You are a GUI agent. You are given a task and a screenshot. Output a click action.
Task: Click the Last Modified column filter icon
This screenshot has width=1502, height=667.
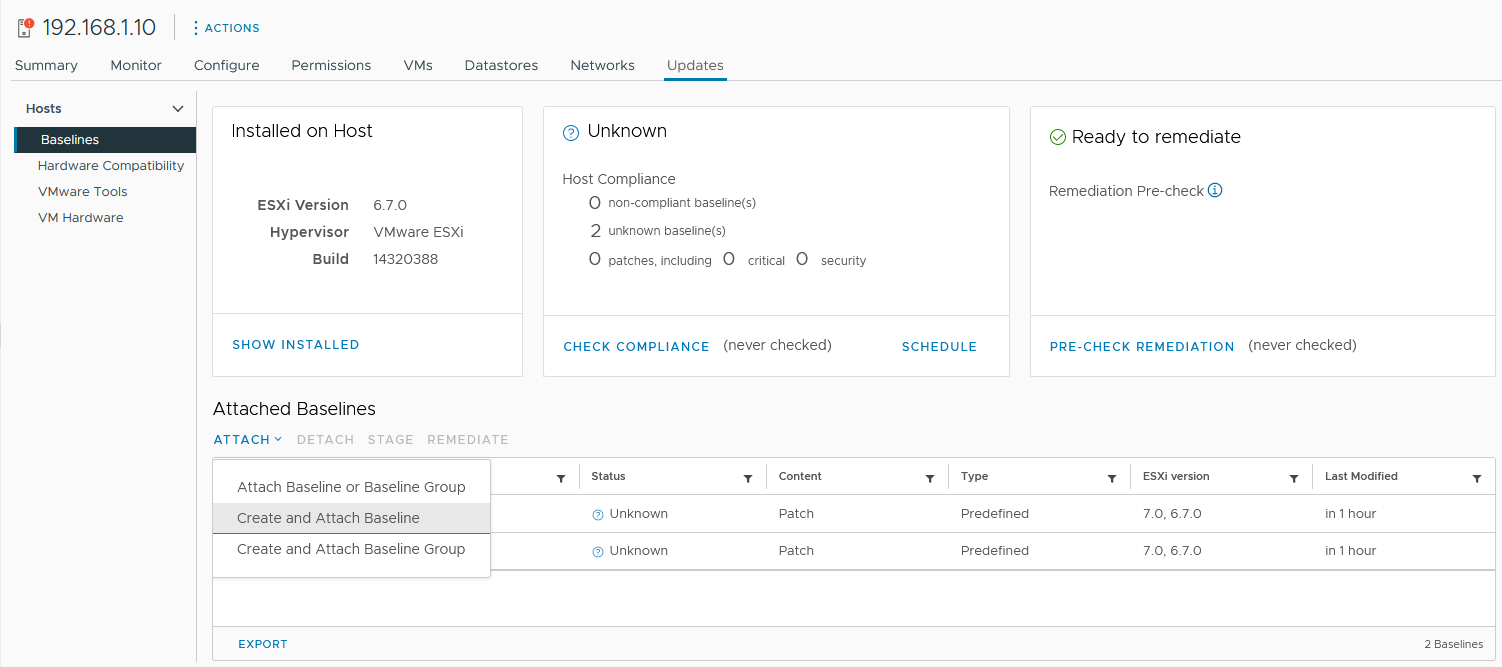pyautogui.click(x=1477, y=479)
